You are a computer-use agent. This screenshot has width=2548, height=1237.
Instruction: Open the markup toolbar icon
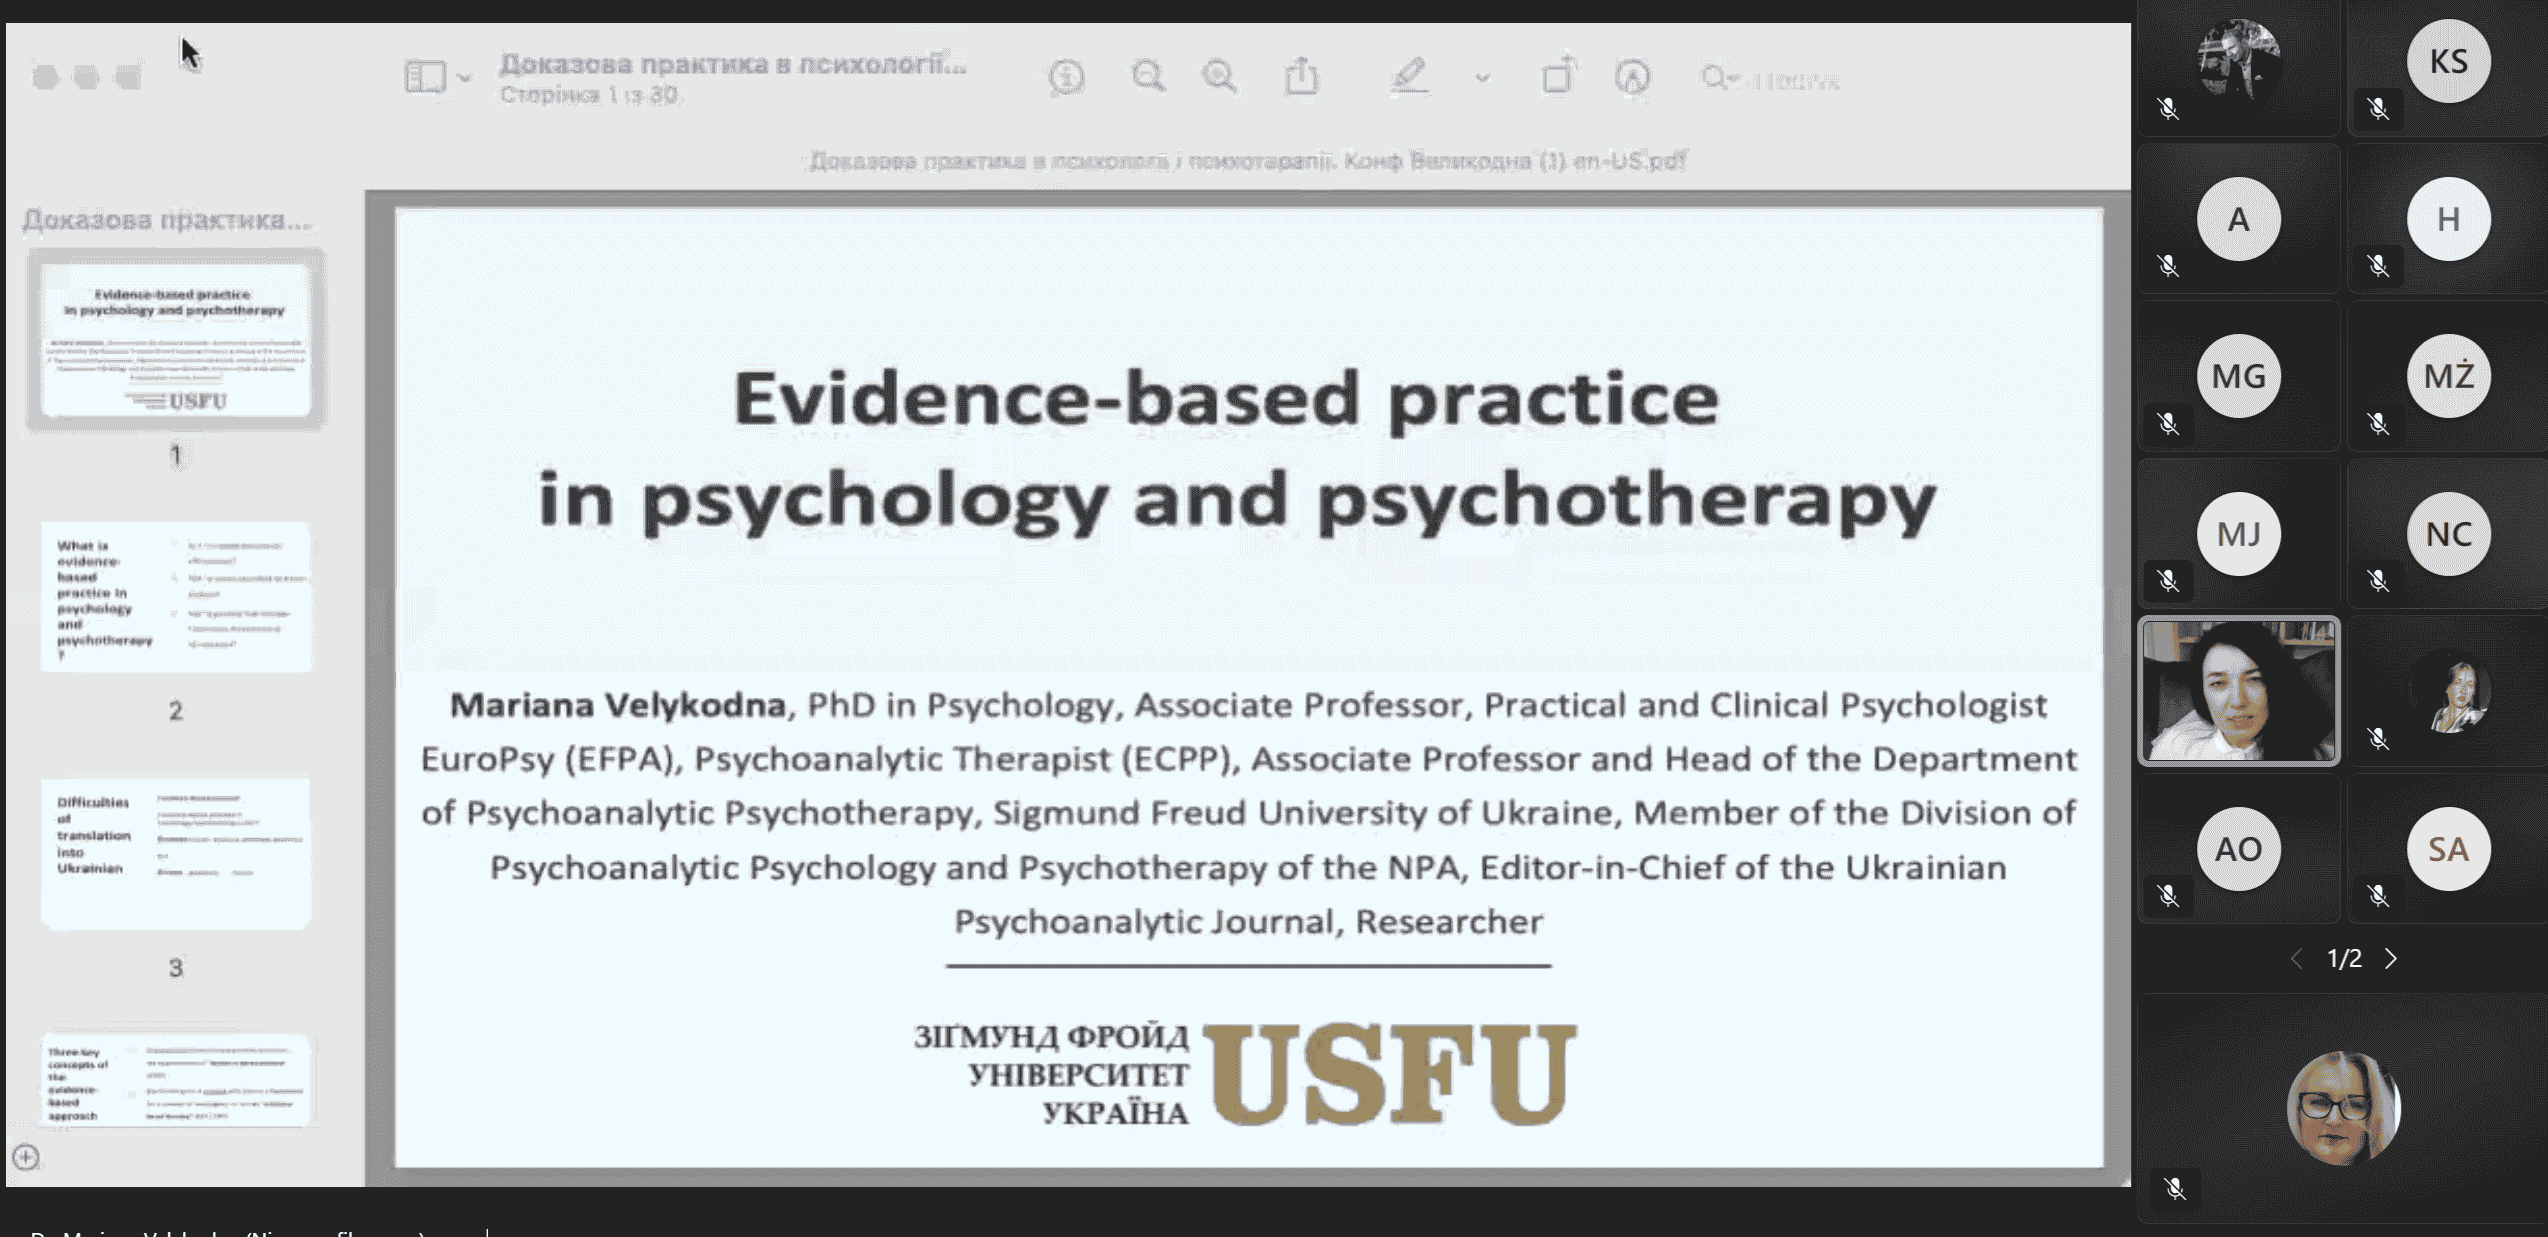[1632, 77]
